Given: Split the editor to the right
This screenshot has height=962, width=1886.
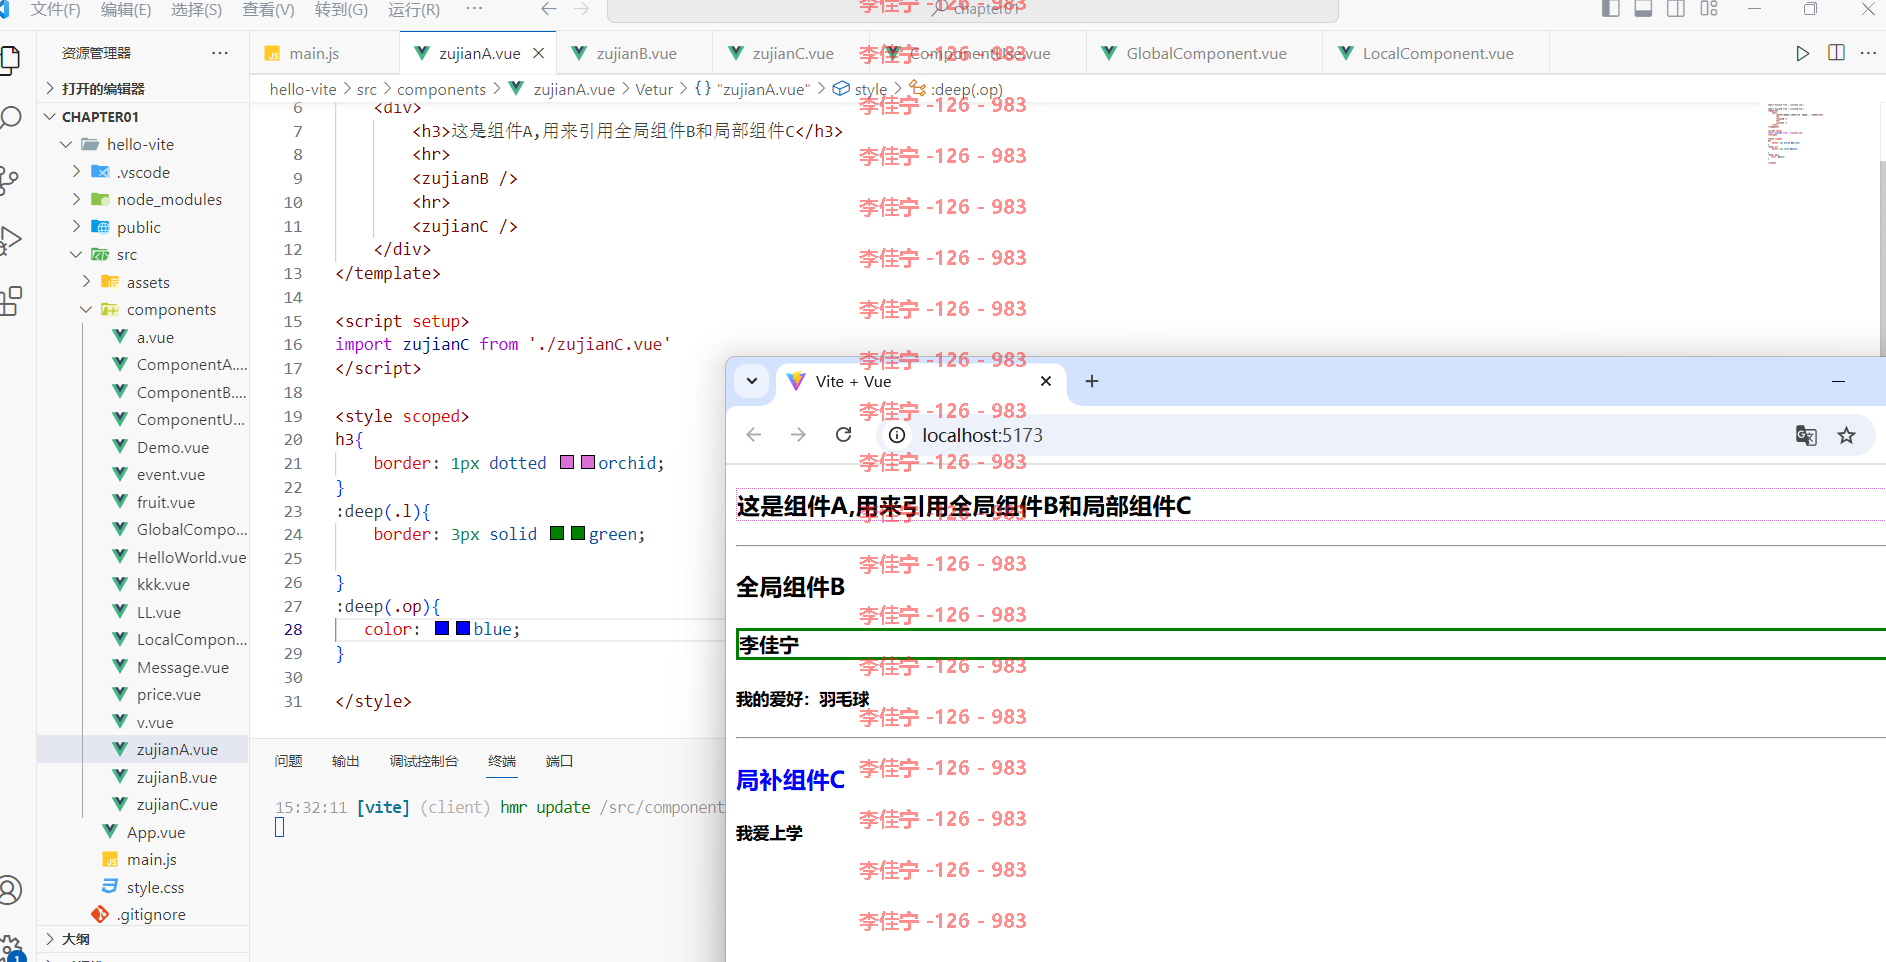Looking at the screenshot, I should pyautogui.click(x=1836, y=53).
